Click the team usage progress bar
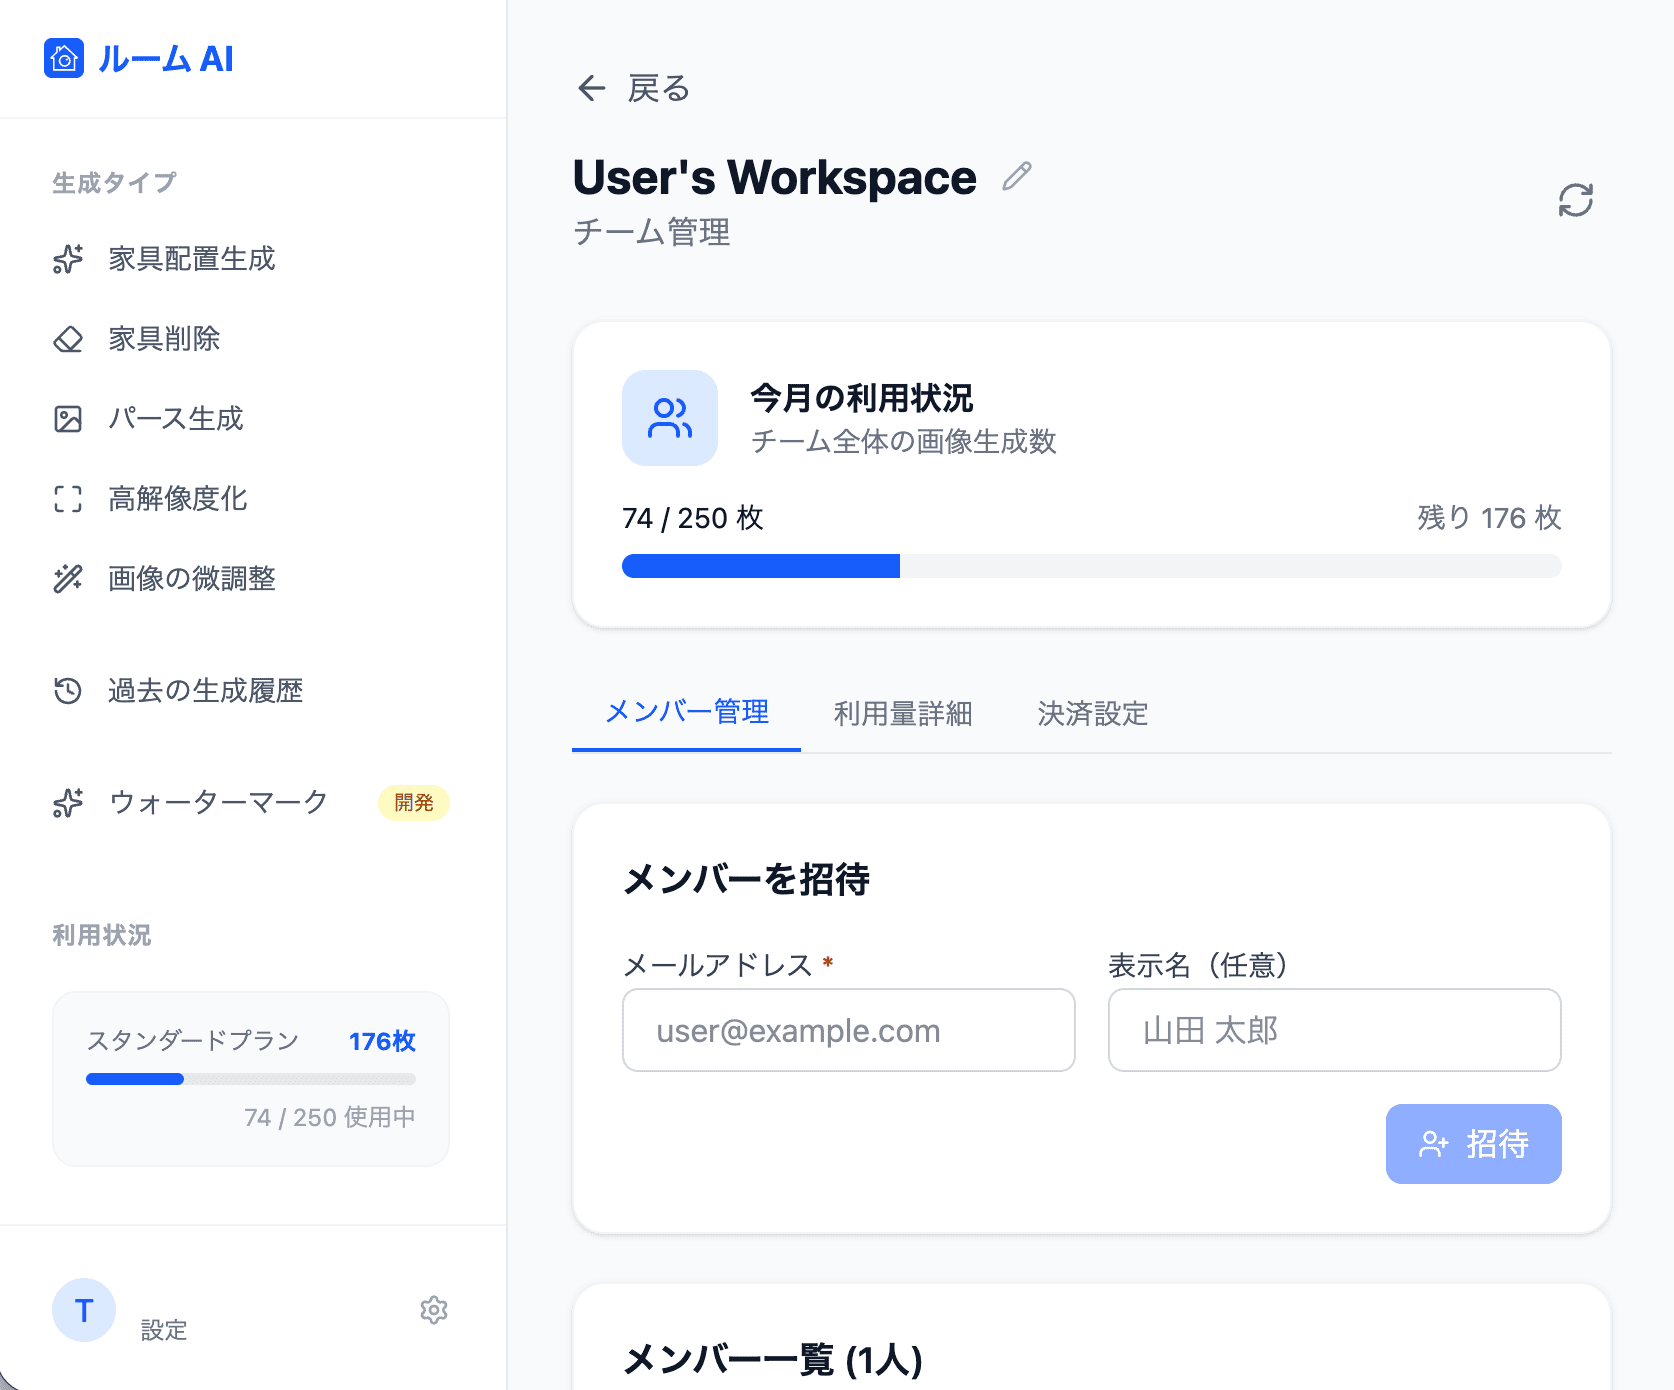Screen dimensions: 1674x1390 coord(1091,566)
